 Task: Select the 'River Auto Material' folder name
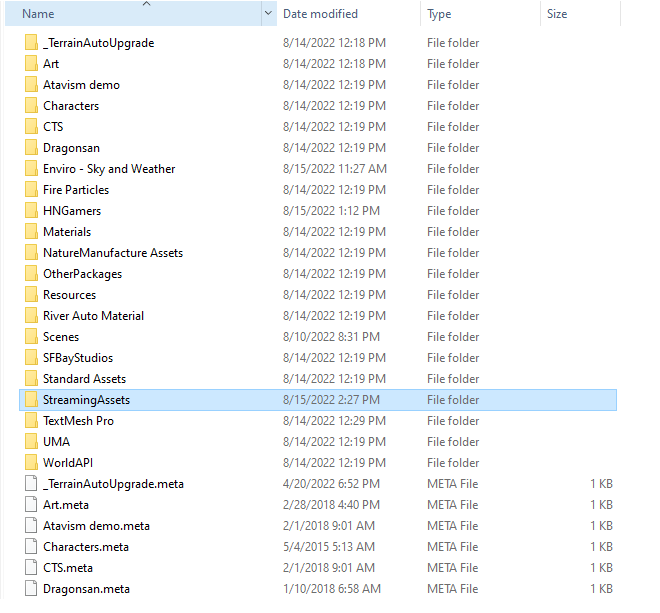tap(93, 316)
